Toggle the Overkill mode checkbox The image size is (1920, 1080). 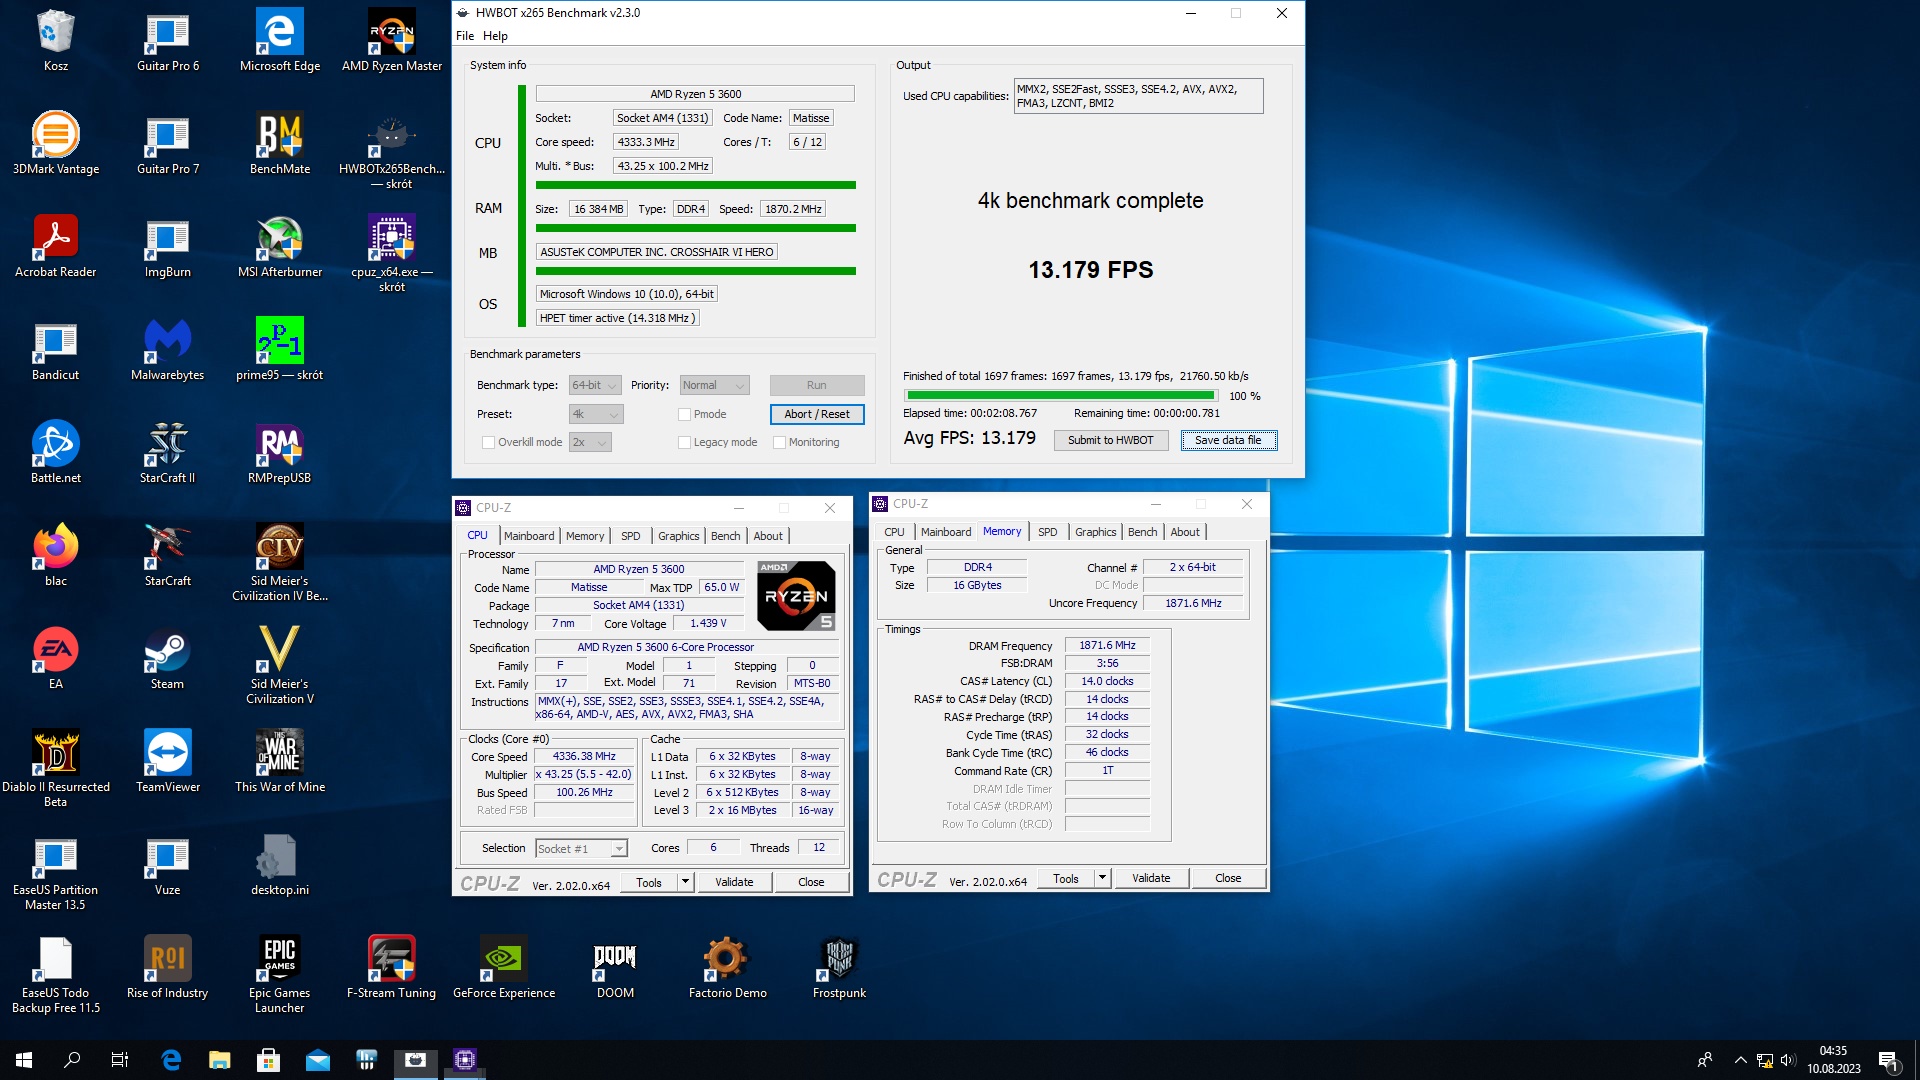(x=489, y=442)
